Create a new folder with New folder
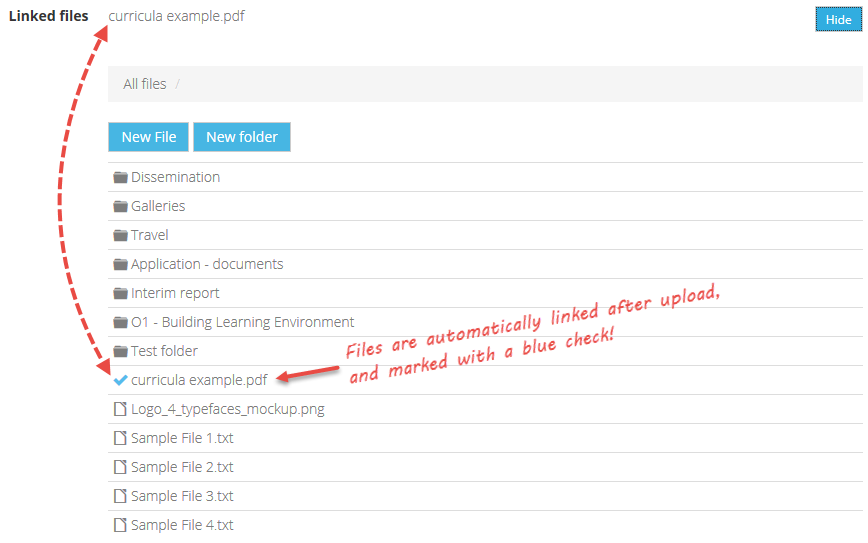Viewport: 868px width, 543px height. pos(242,137)
